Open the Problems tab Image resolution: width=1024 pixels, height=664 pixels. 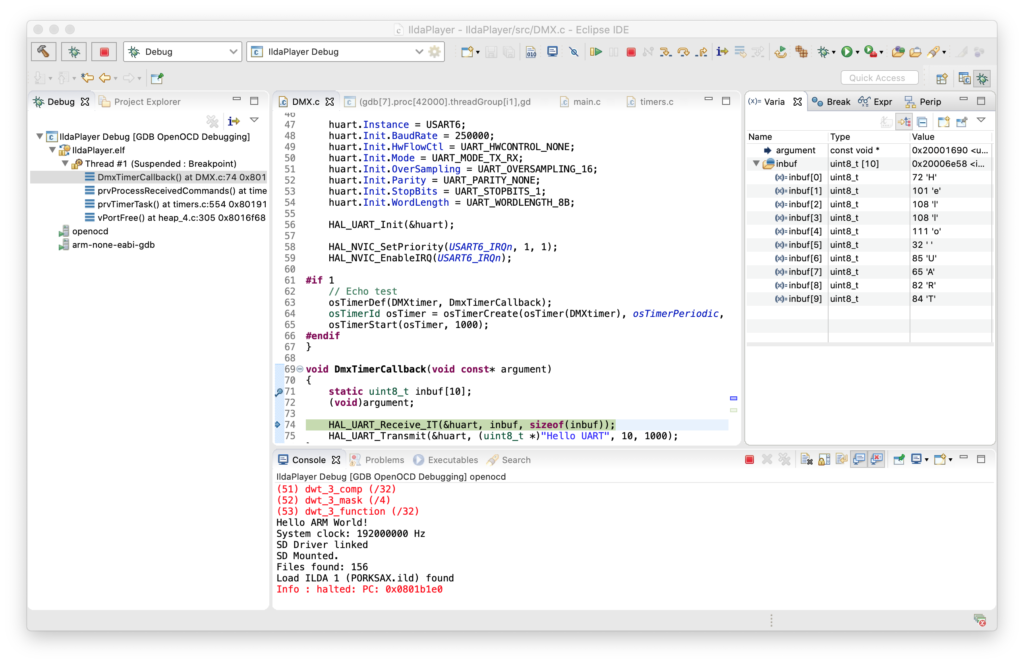[384, 460]
